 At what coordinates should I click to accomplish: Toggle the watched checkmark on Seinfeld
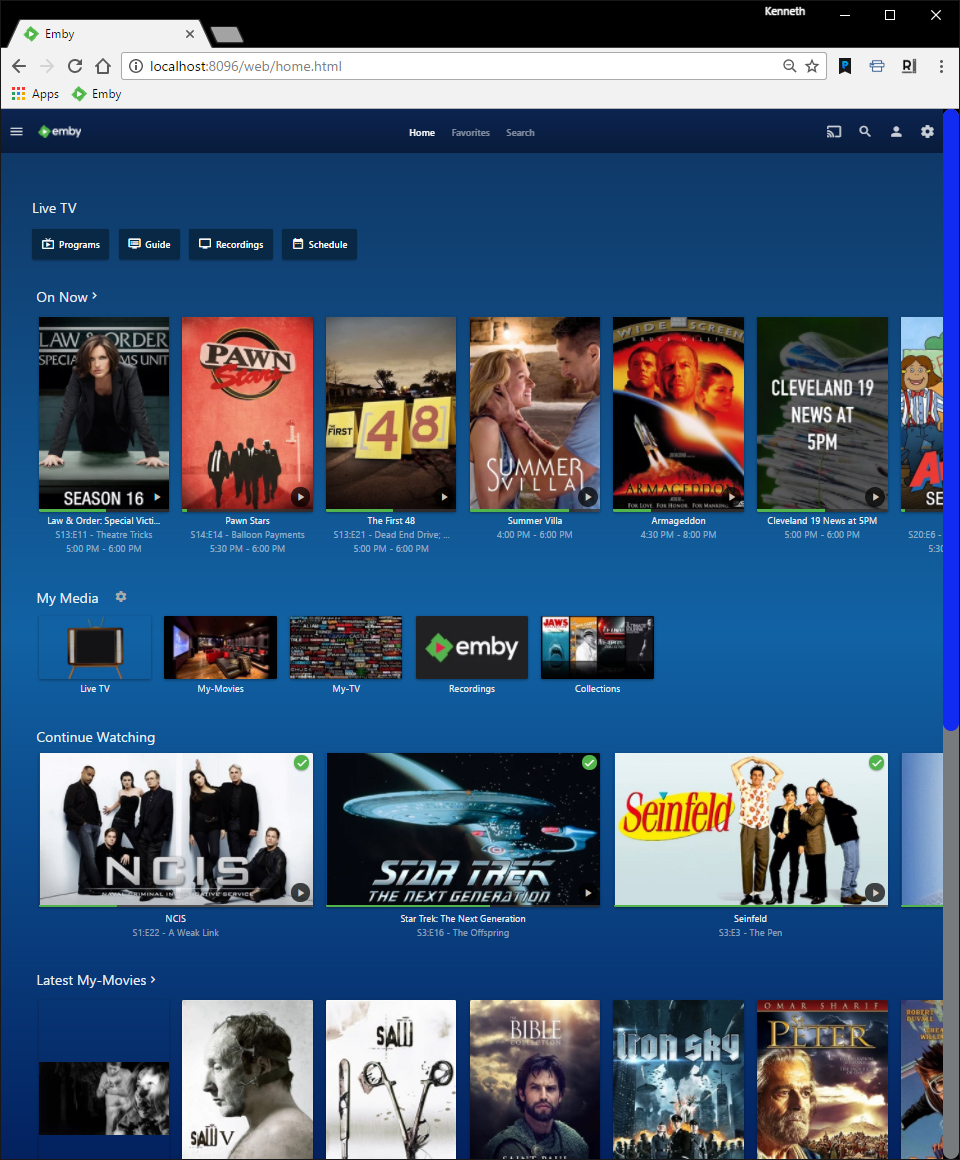876,763
